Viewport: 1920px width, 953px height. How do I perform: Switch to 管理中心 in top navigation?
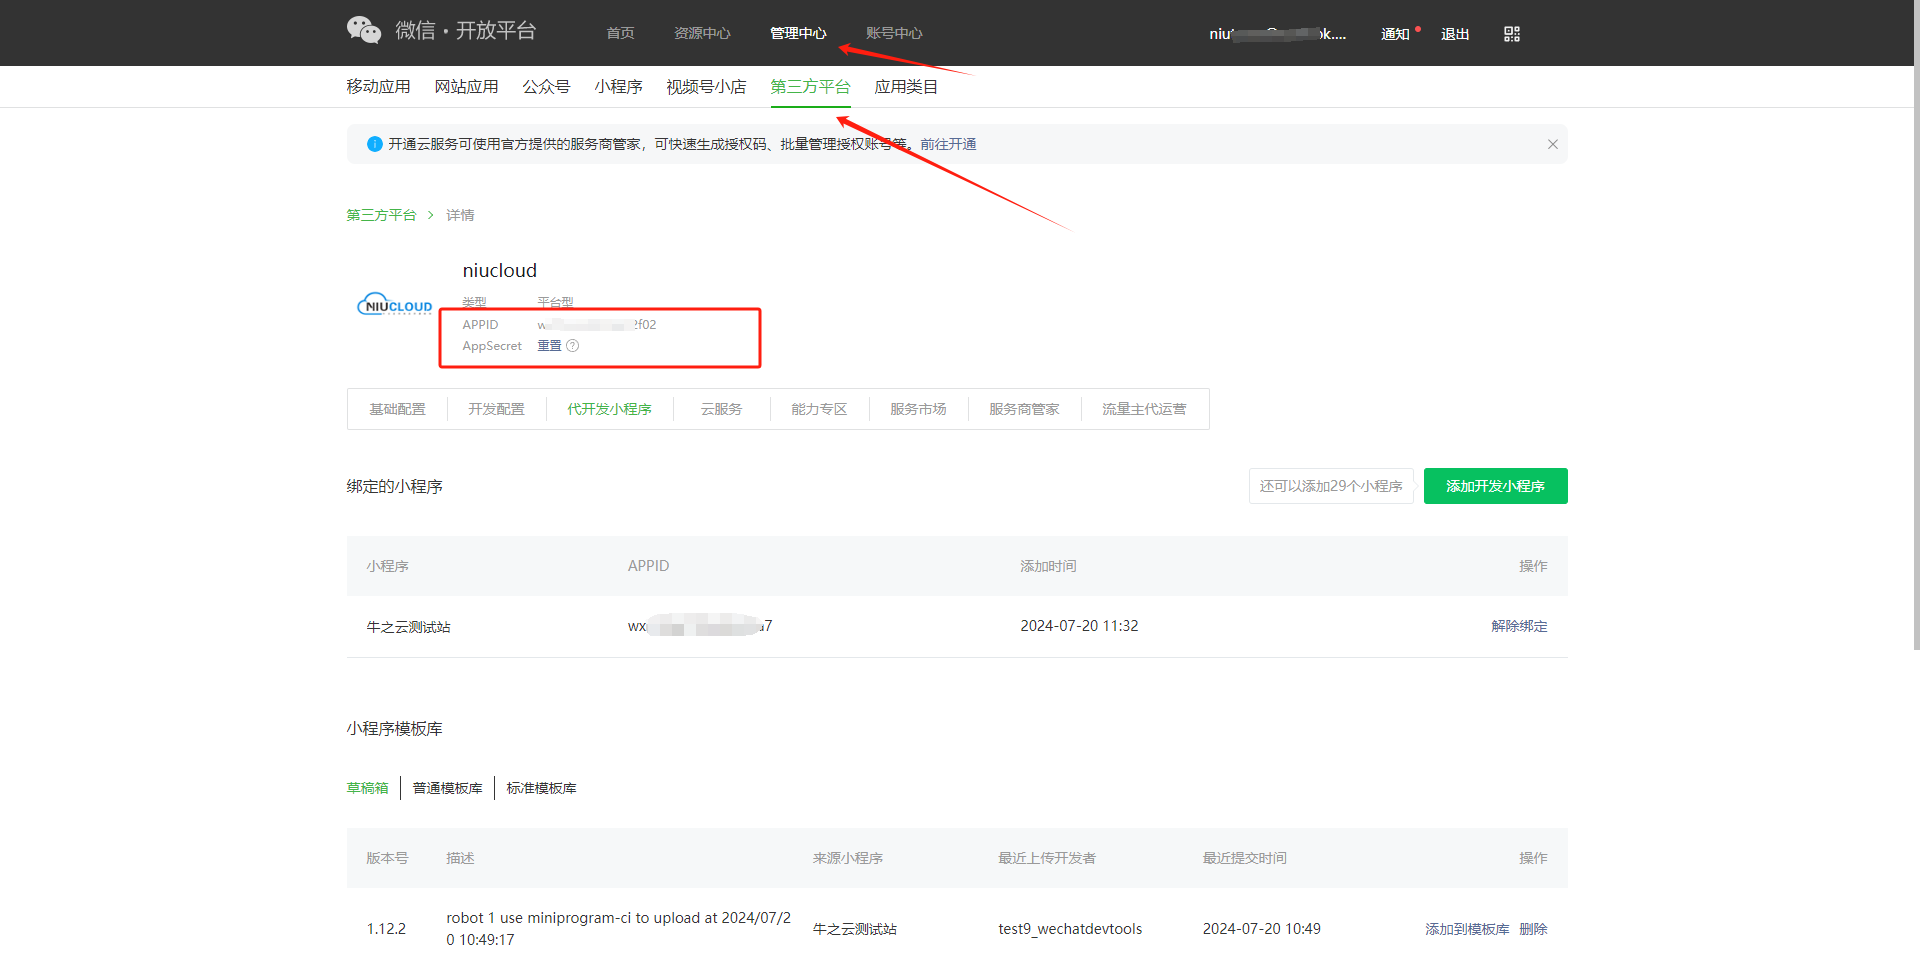797,33
